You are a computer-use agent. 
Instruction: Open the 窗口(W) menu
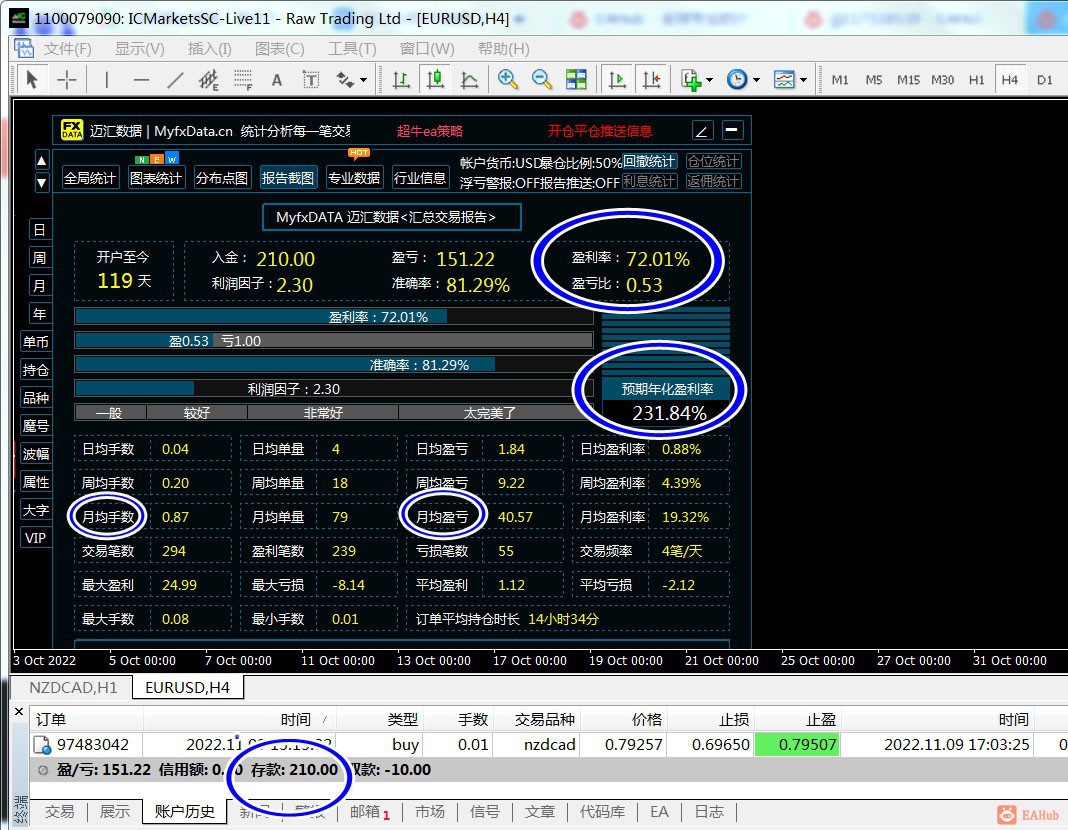coord(427,48)
